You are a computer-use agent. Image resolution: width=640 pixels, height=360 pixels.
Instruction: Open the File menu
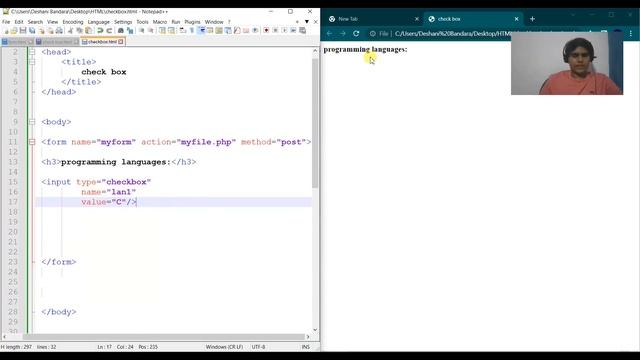pyautogui.click(x=6, y=22)
